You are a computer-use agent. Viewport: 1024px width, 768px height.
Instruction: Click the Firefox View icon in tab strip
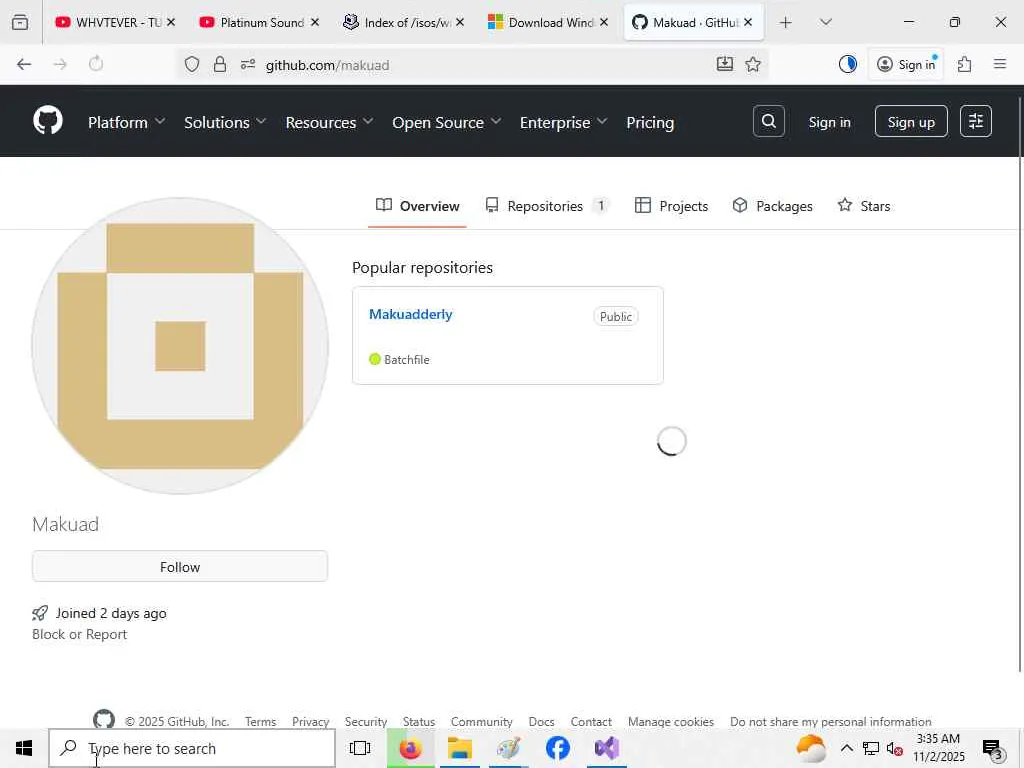(20, 22)
